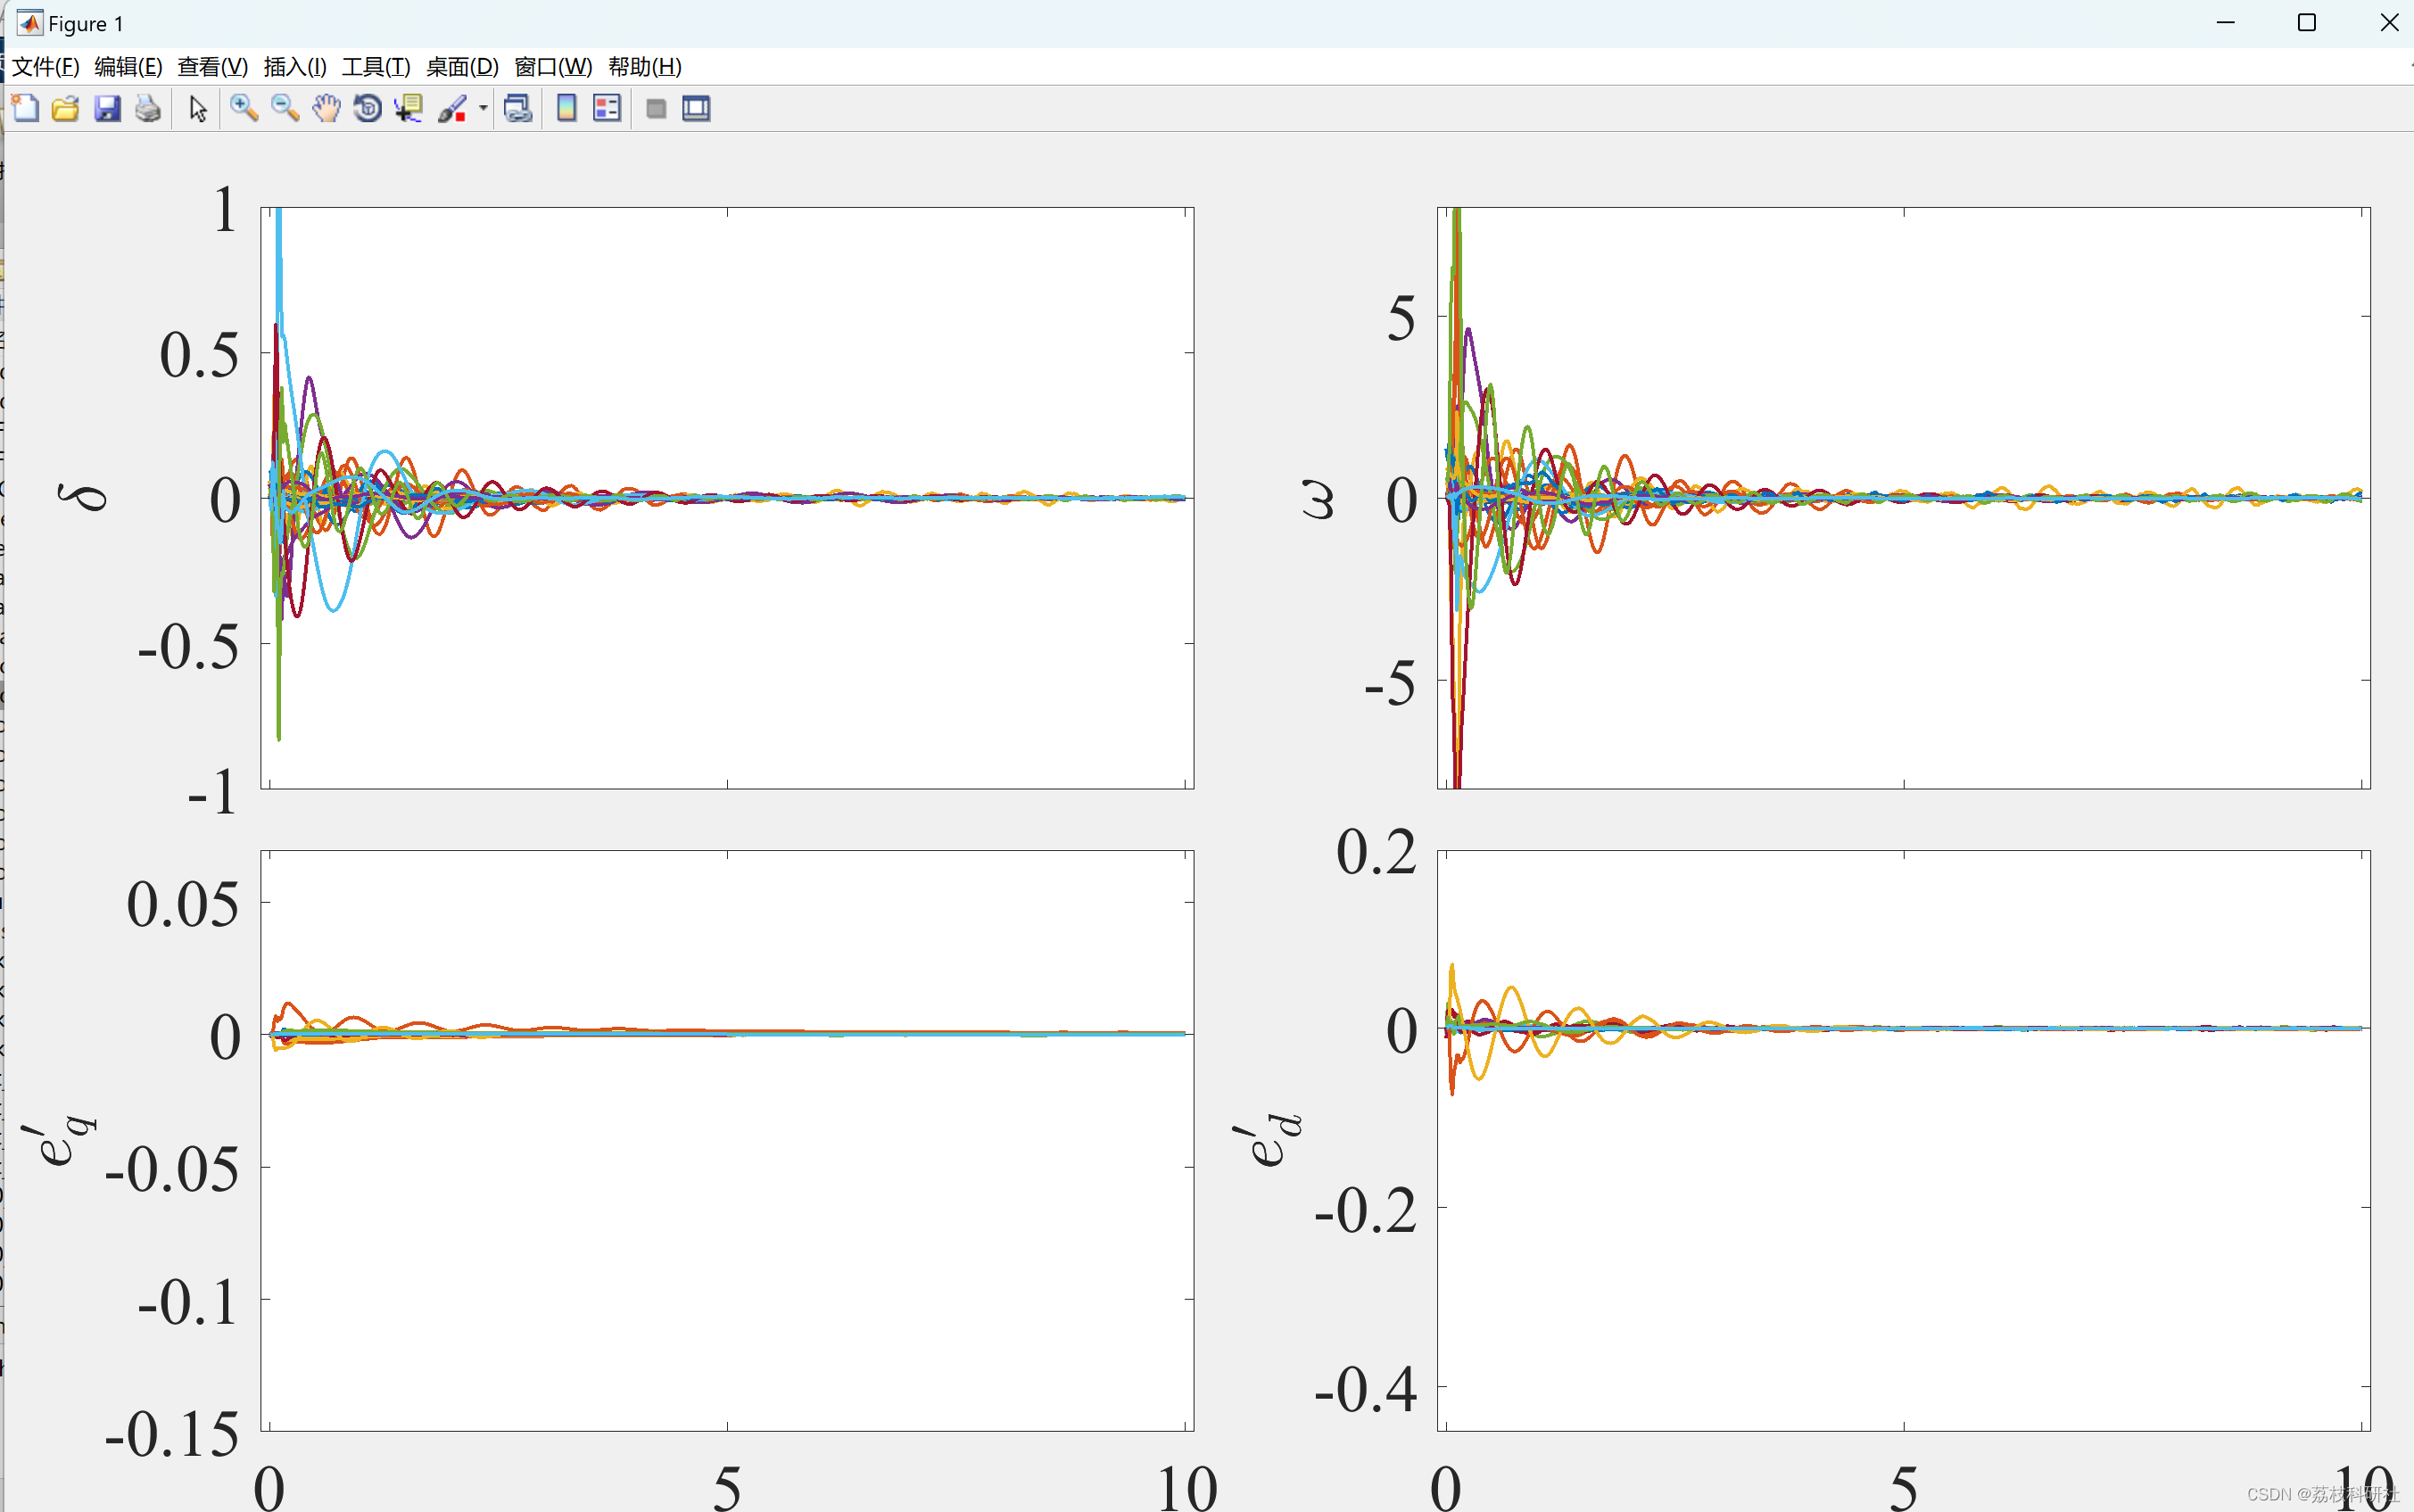Select the e'd y-axis label
This screenshot has width=2414, height=1512.
pos(1267,1139)
